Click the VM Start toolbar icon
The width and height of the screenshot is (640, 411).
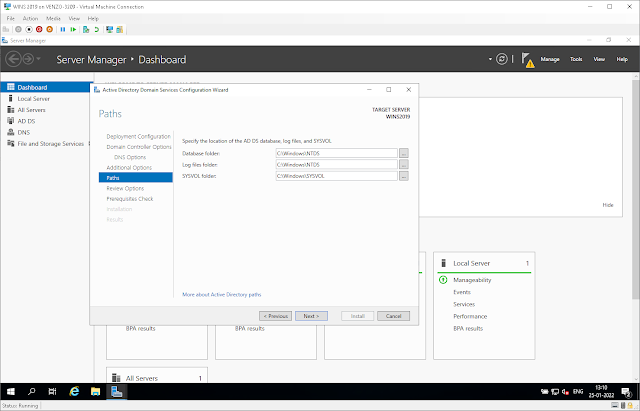pos(18,29)
